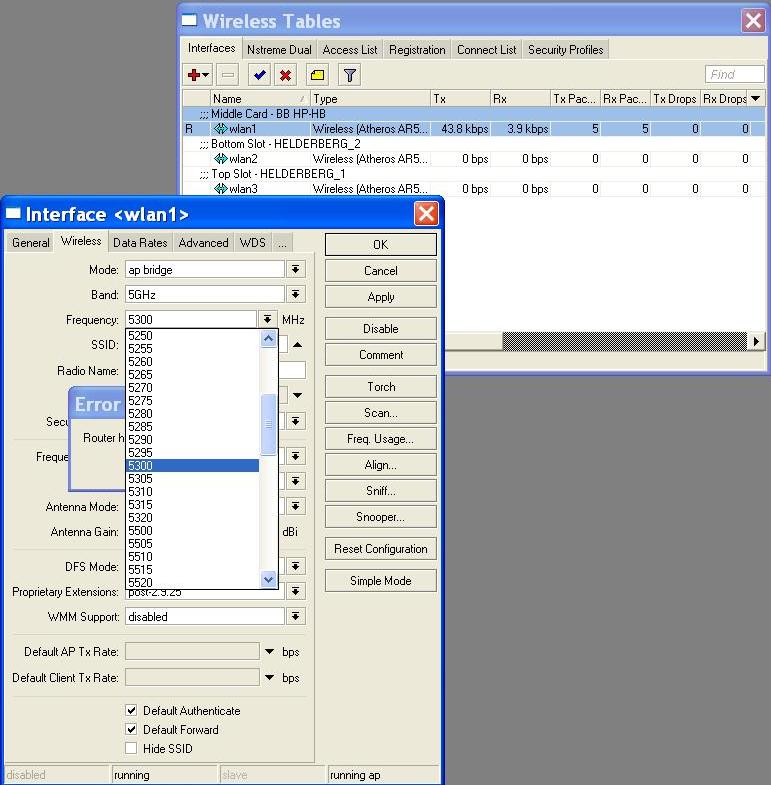Image resolution: width=771 pixels, height=785 pixels.
Task: Click the red X disable icon in toolbar
Action: (x=285, y=75)
